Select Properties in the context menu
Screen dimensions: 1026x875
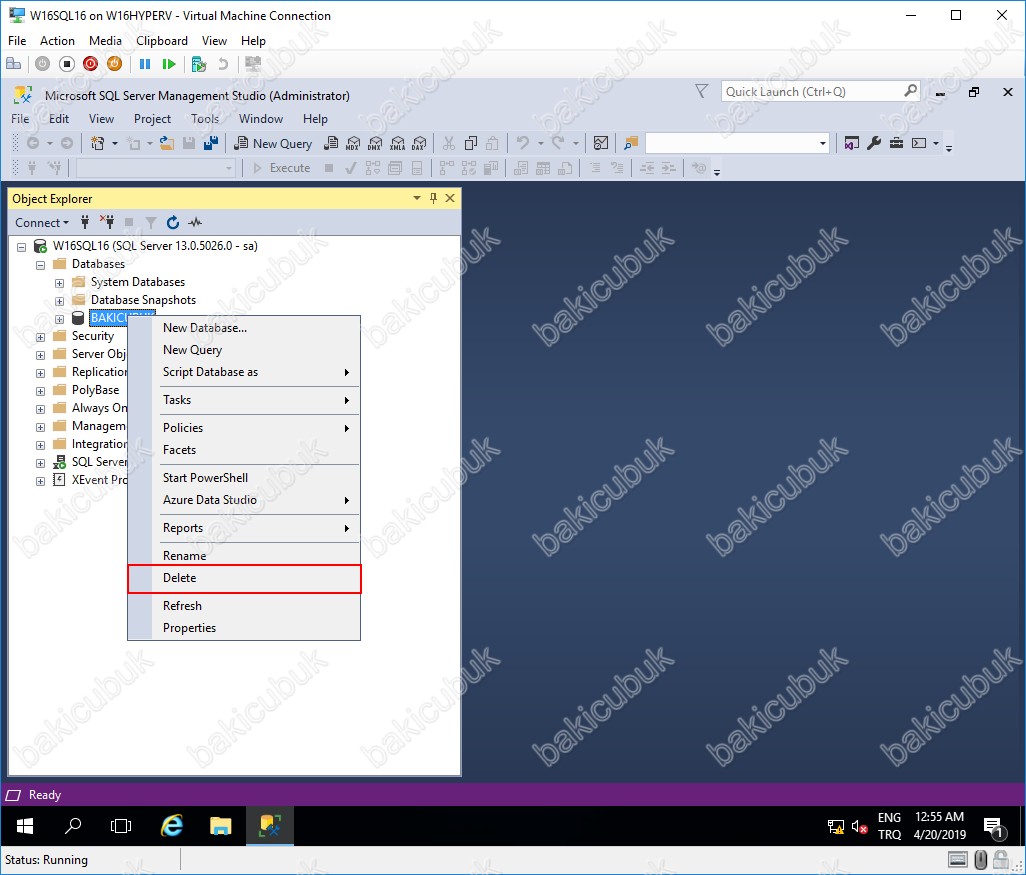[x=244, y=628]
